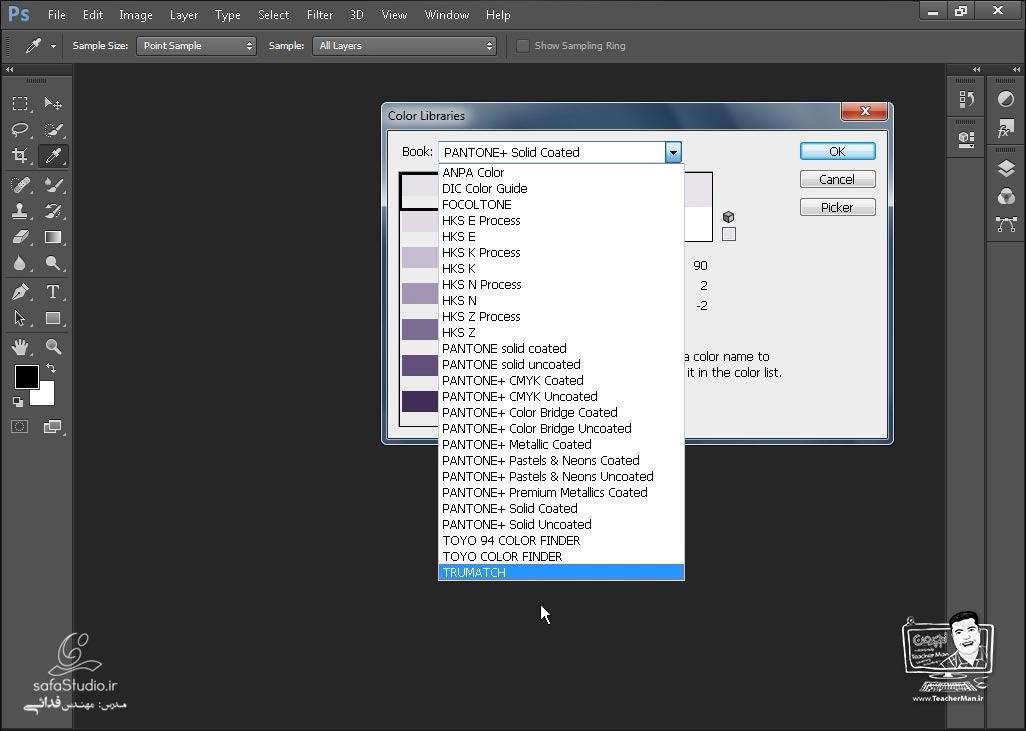This screenshot has width=1026, height=731.
Task: Open the Filter menu
Action: pos(319,14)
